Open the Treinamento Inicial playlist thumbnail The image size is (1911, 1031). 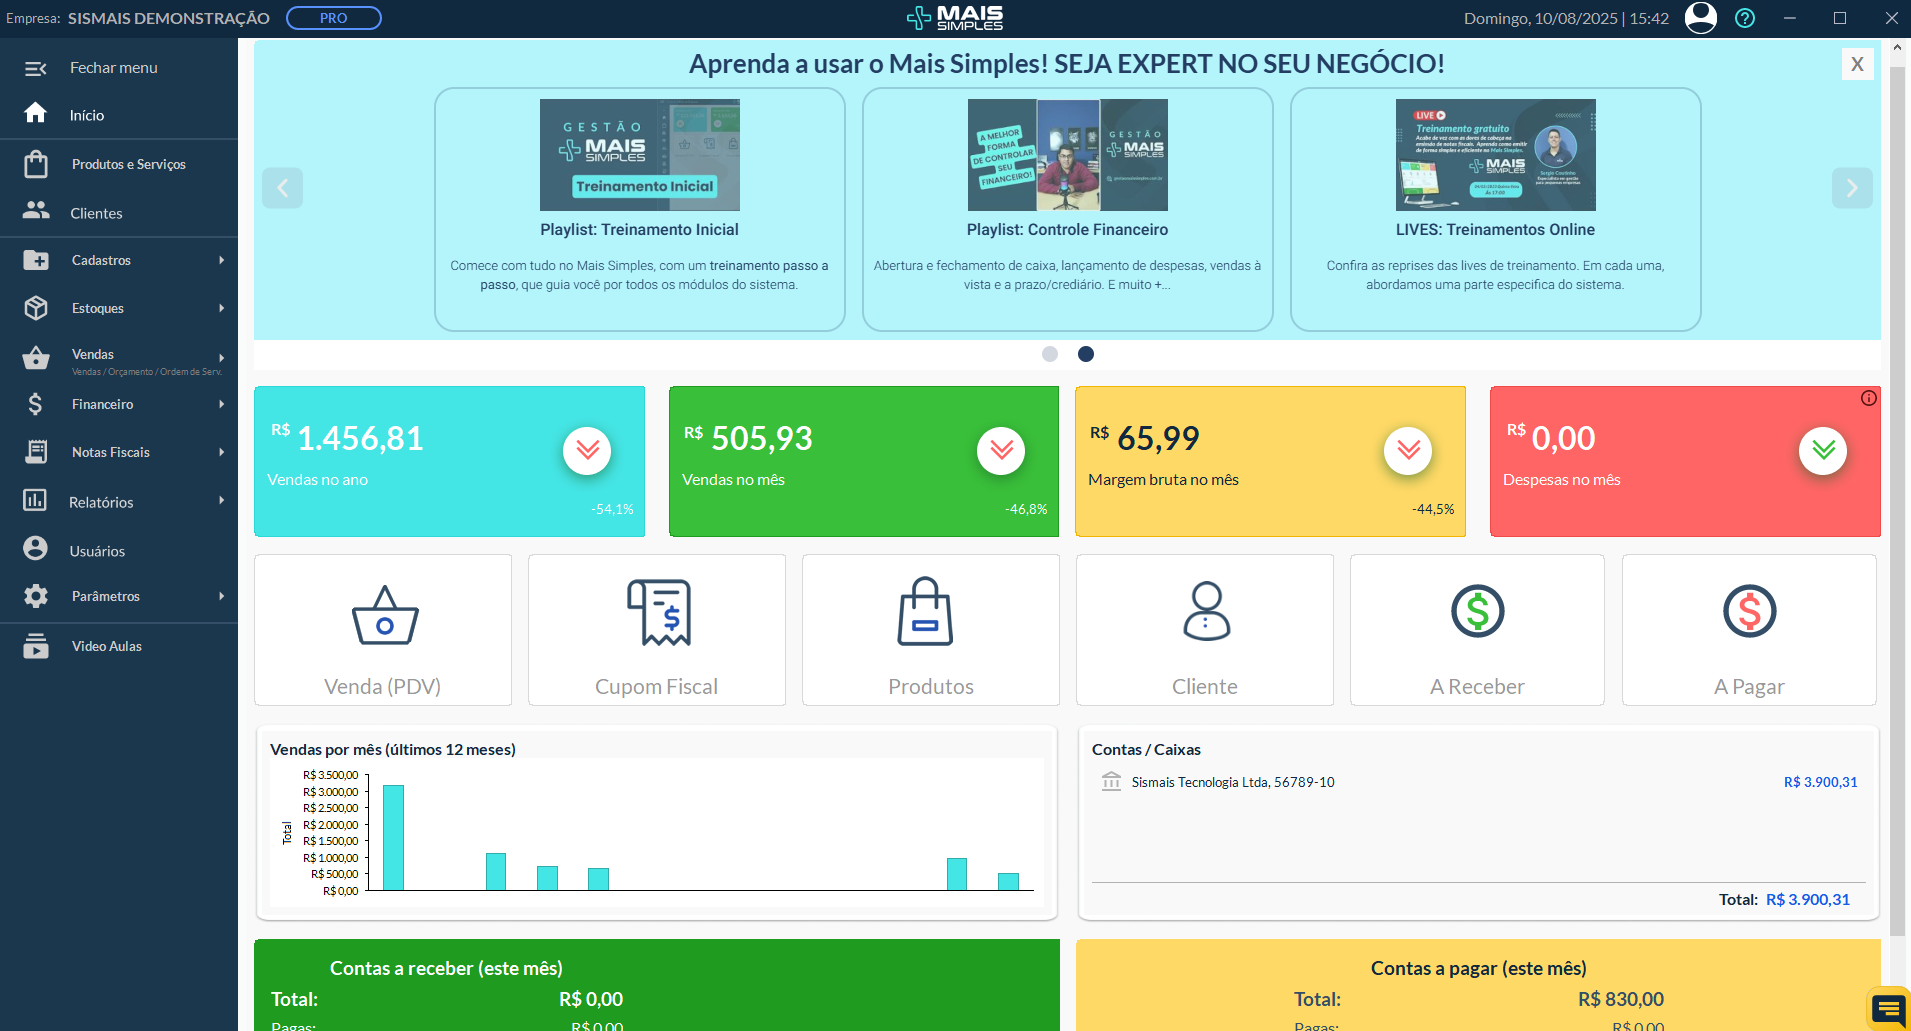(640, 155)
